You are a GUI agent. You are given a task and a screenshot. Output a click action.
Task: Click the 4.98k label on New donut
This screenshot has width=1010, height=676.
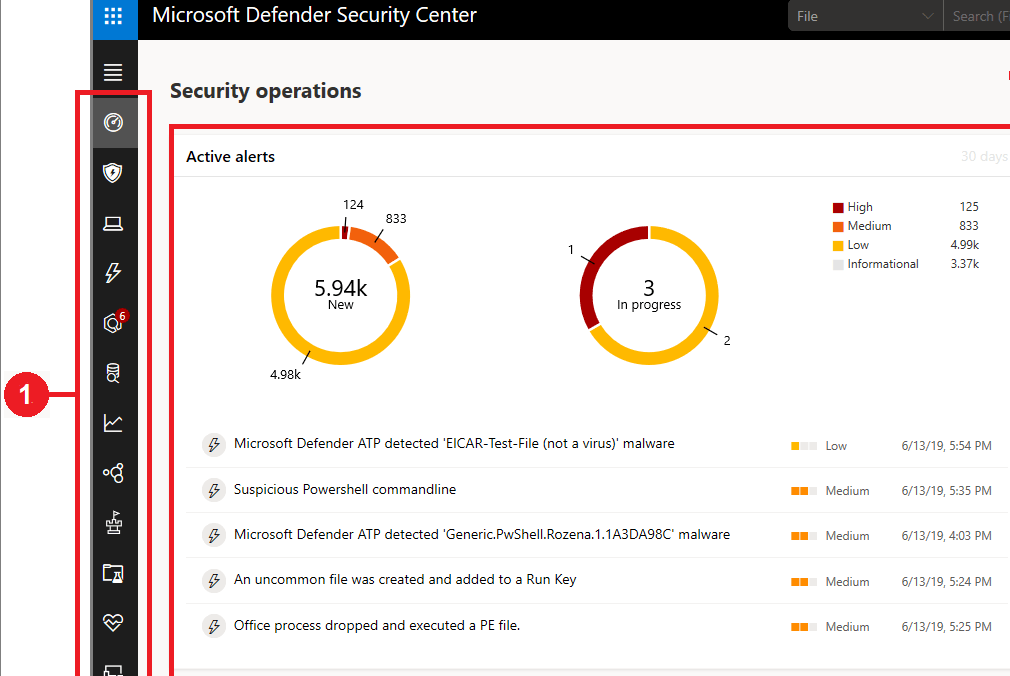coord(285,374)
